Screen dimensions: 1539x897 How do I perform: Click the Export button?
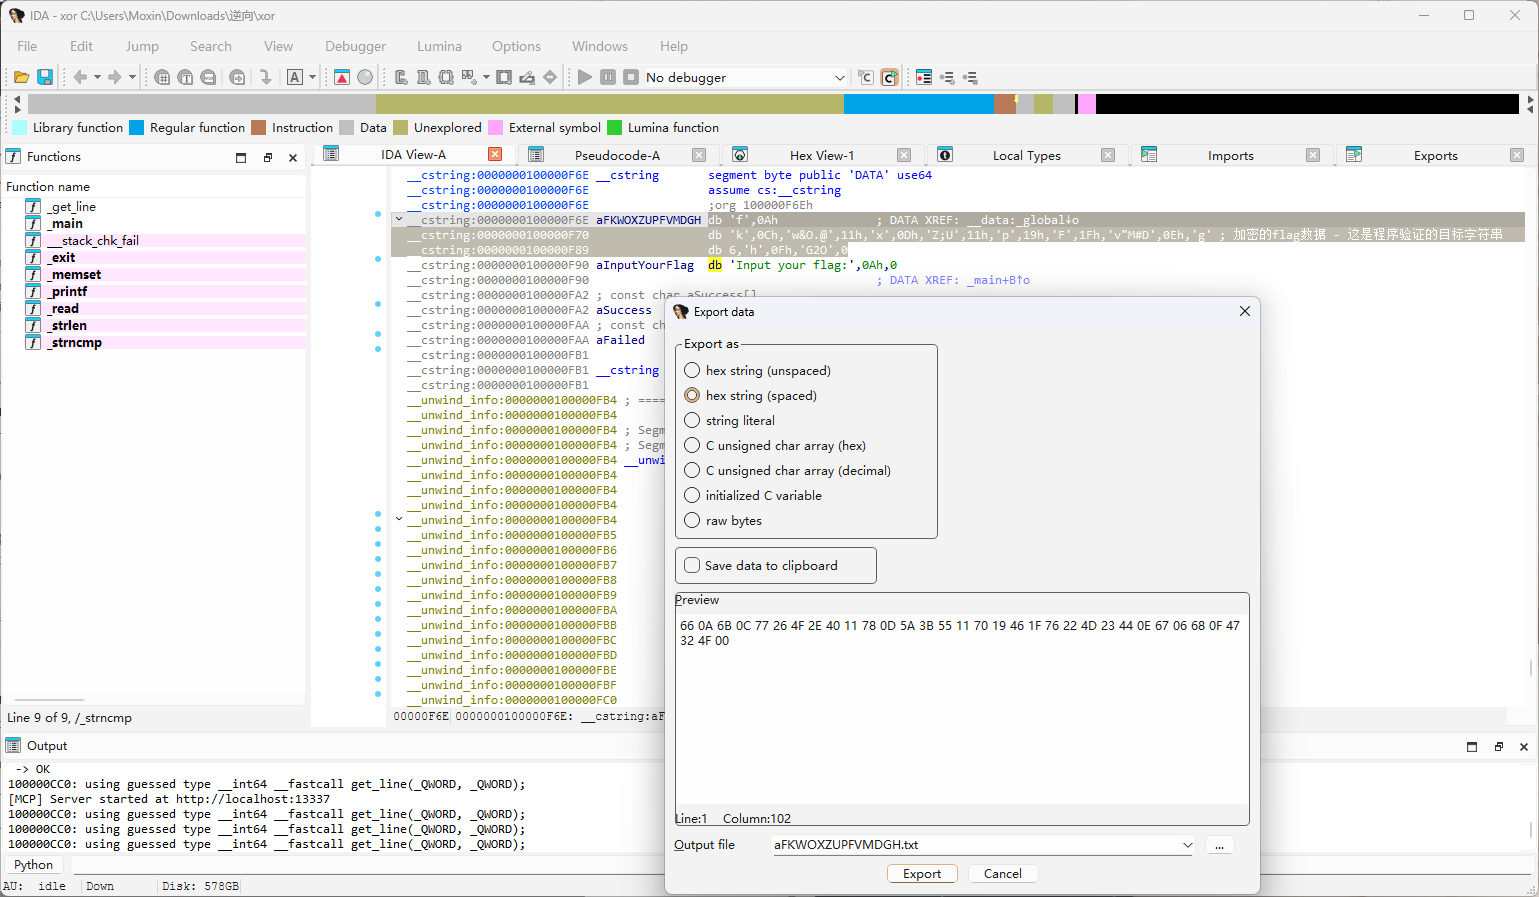click(x=921, y=874)
